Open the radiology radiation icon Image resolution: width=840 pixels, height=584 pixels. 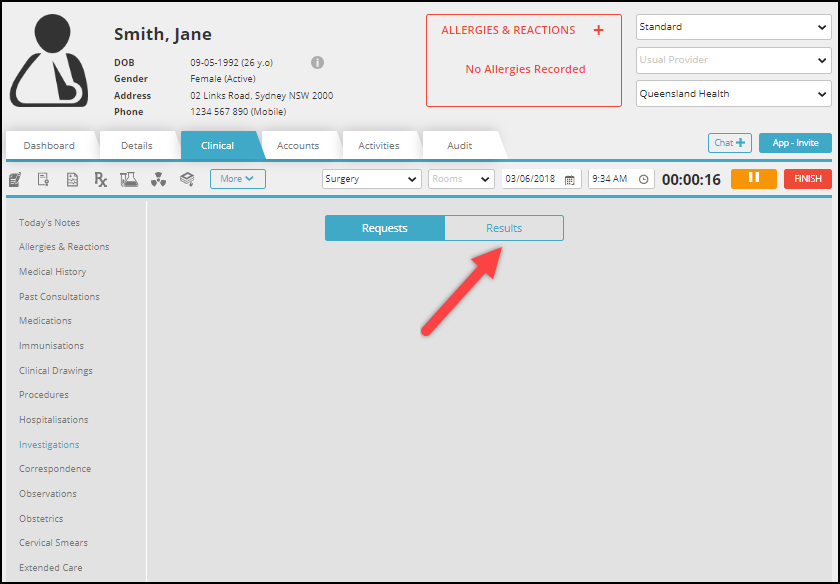158,179
